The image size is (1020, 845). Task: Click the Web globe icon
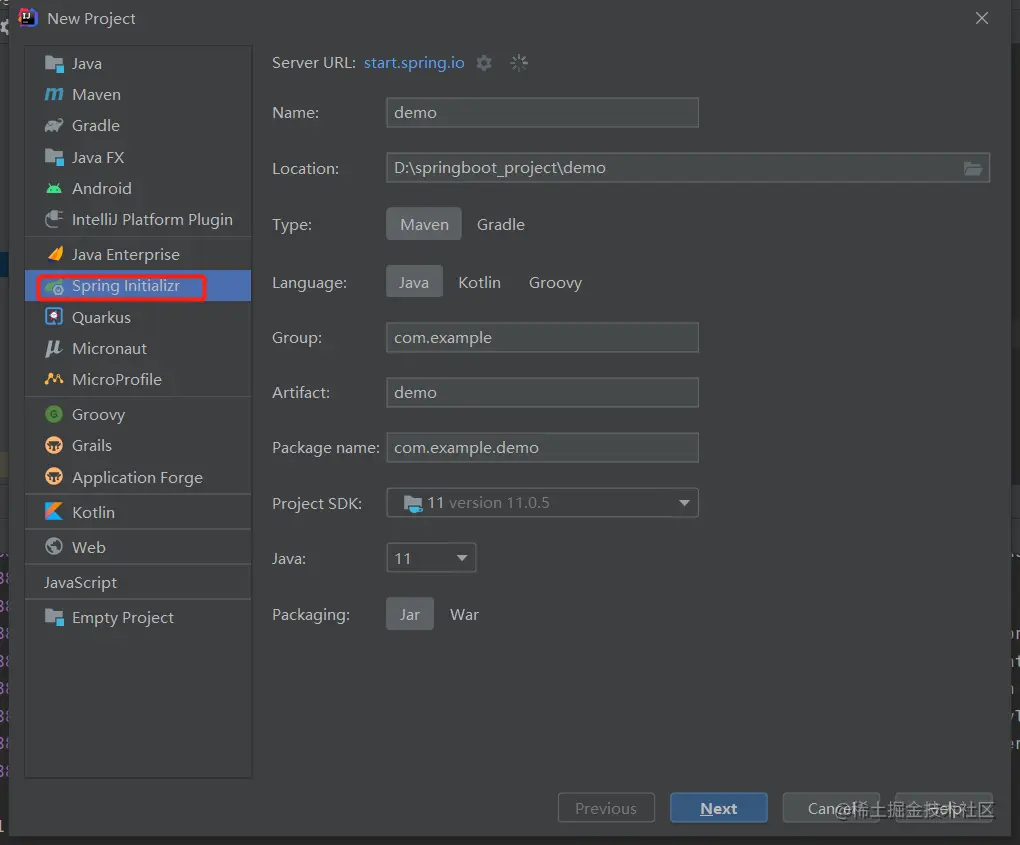pos(54,546)
